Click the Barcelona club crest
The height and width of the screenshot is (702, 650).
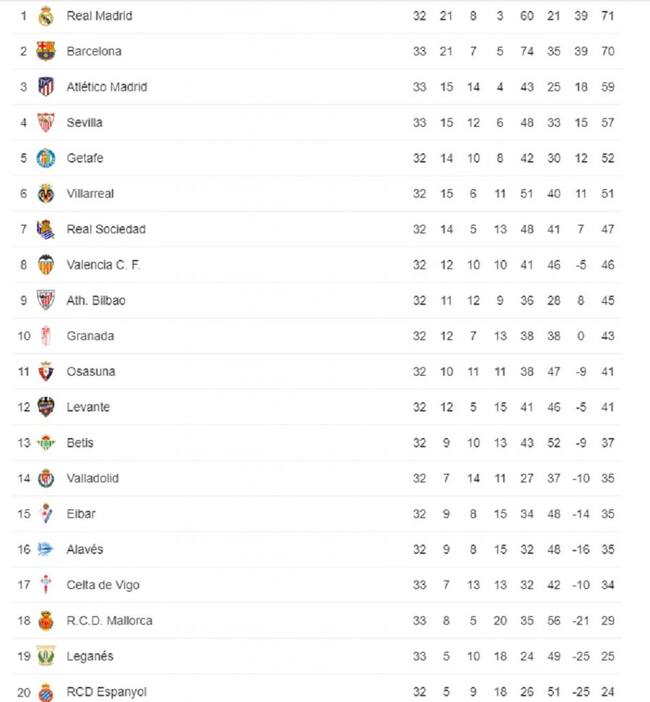45,51
